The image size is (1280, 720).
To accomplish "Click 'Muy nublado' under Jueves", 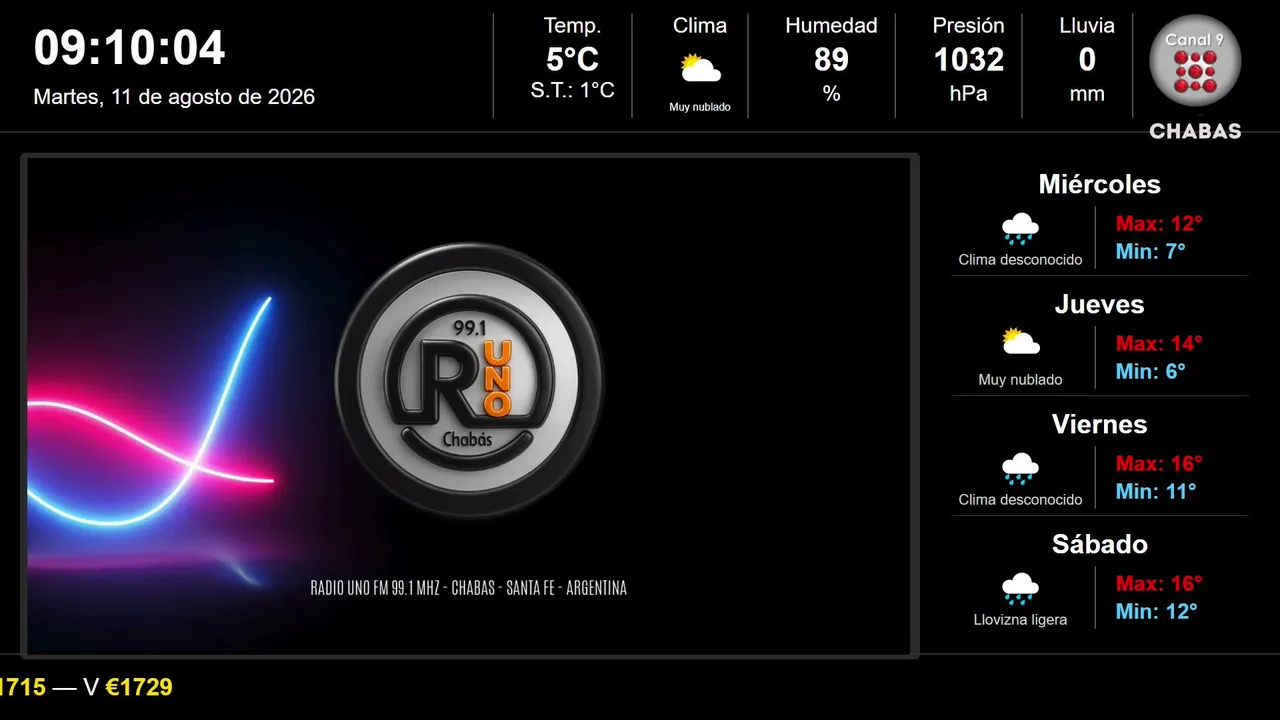I will click(x=1020, y=380).
